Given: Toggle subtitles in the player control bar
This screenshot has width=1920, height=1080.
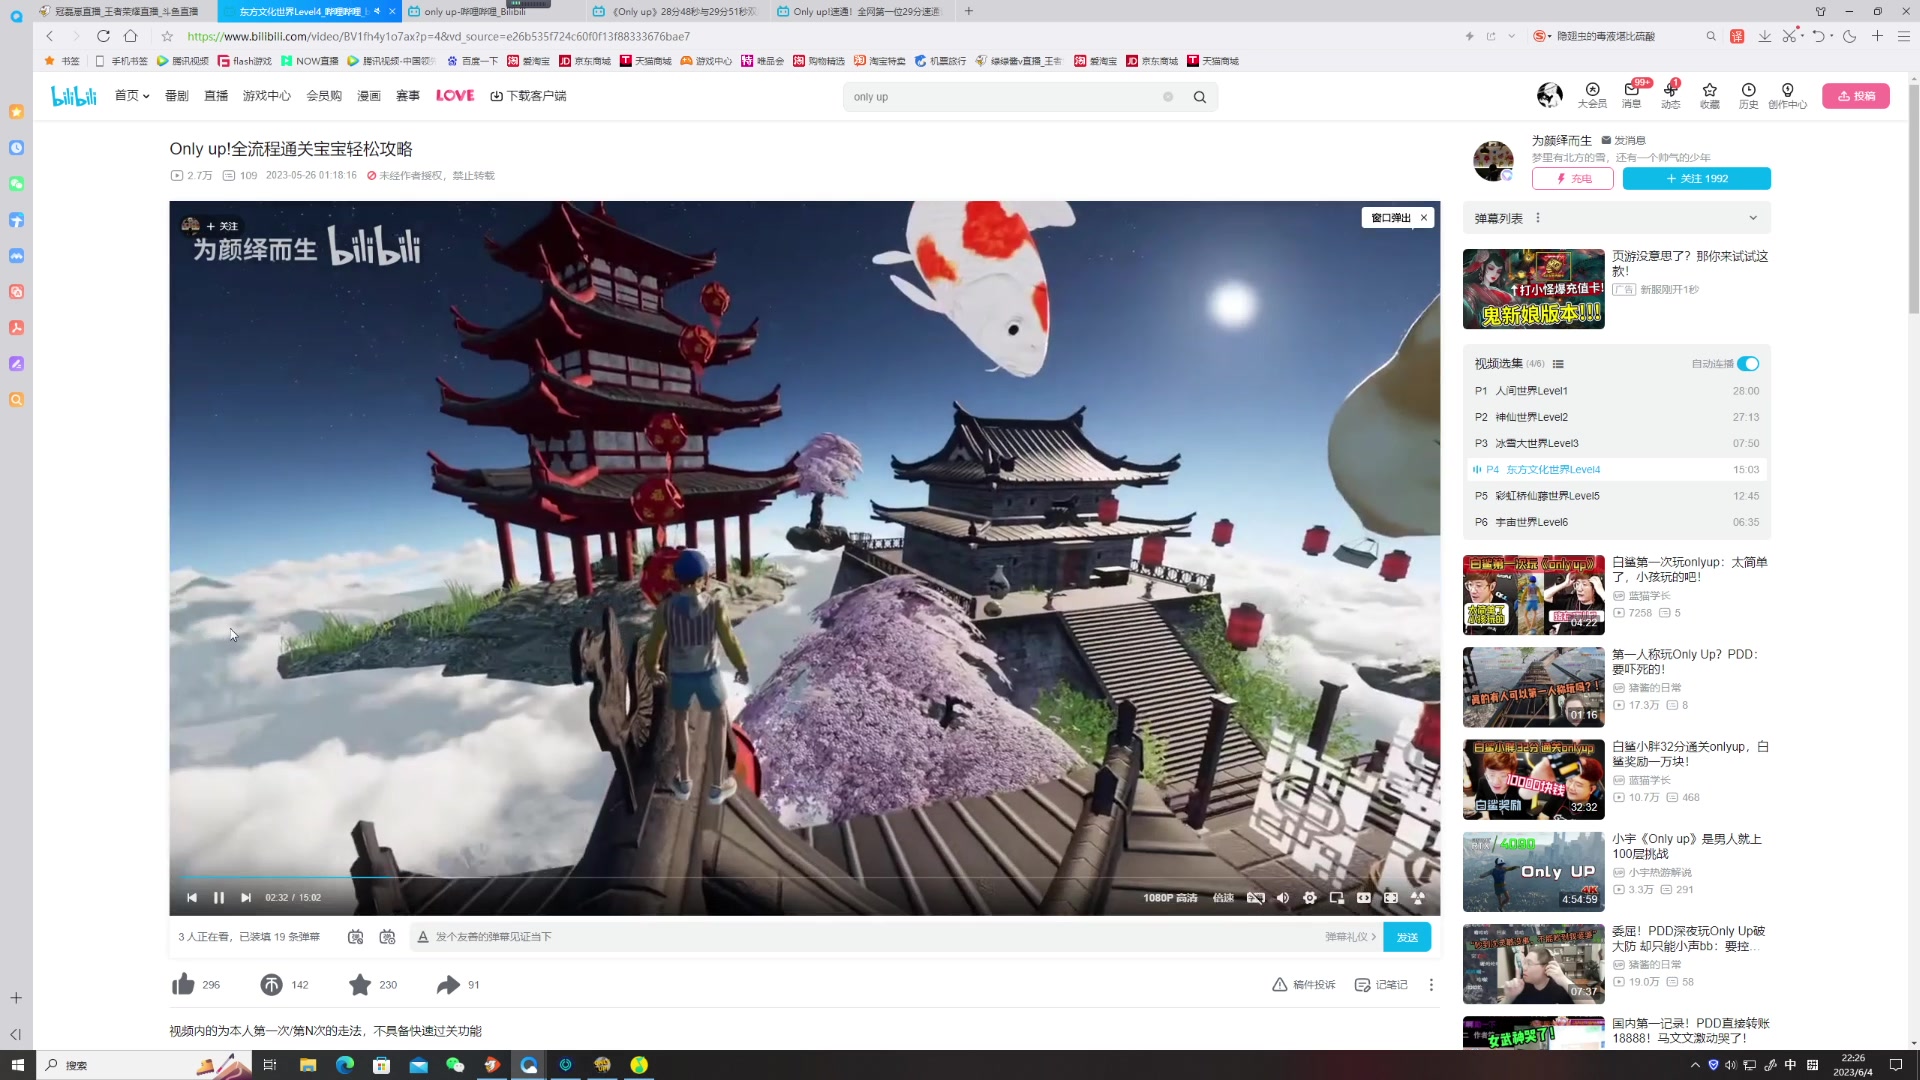Looking at the screenshot, I should point(1256,898).
